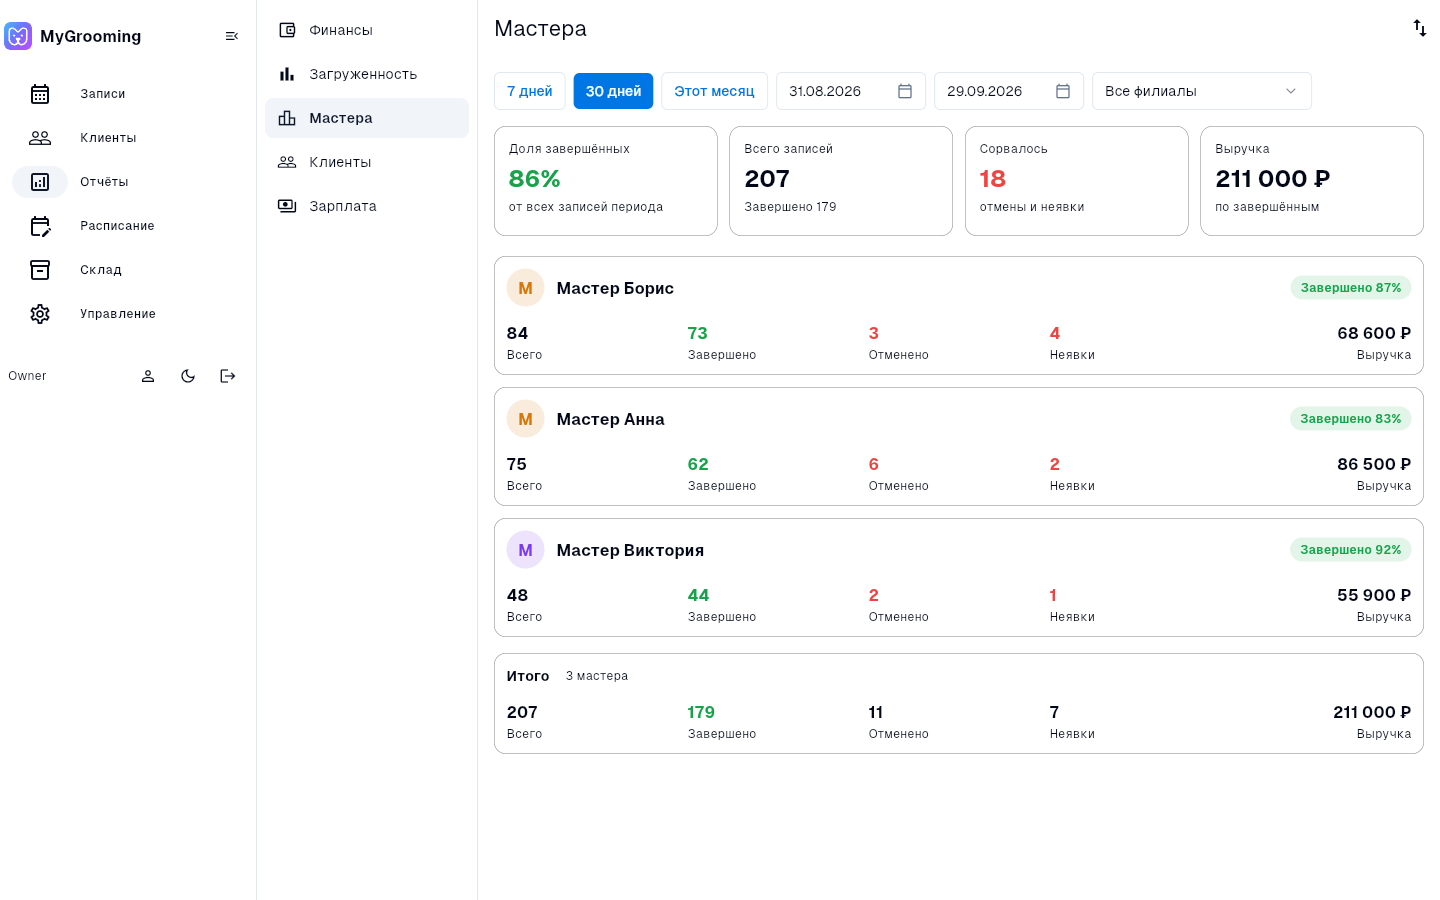Click Склад label in sidebar

pos(101,270)
